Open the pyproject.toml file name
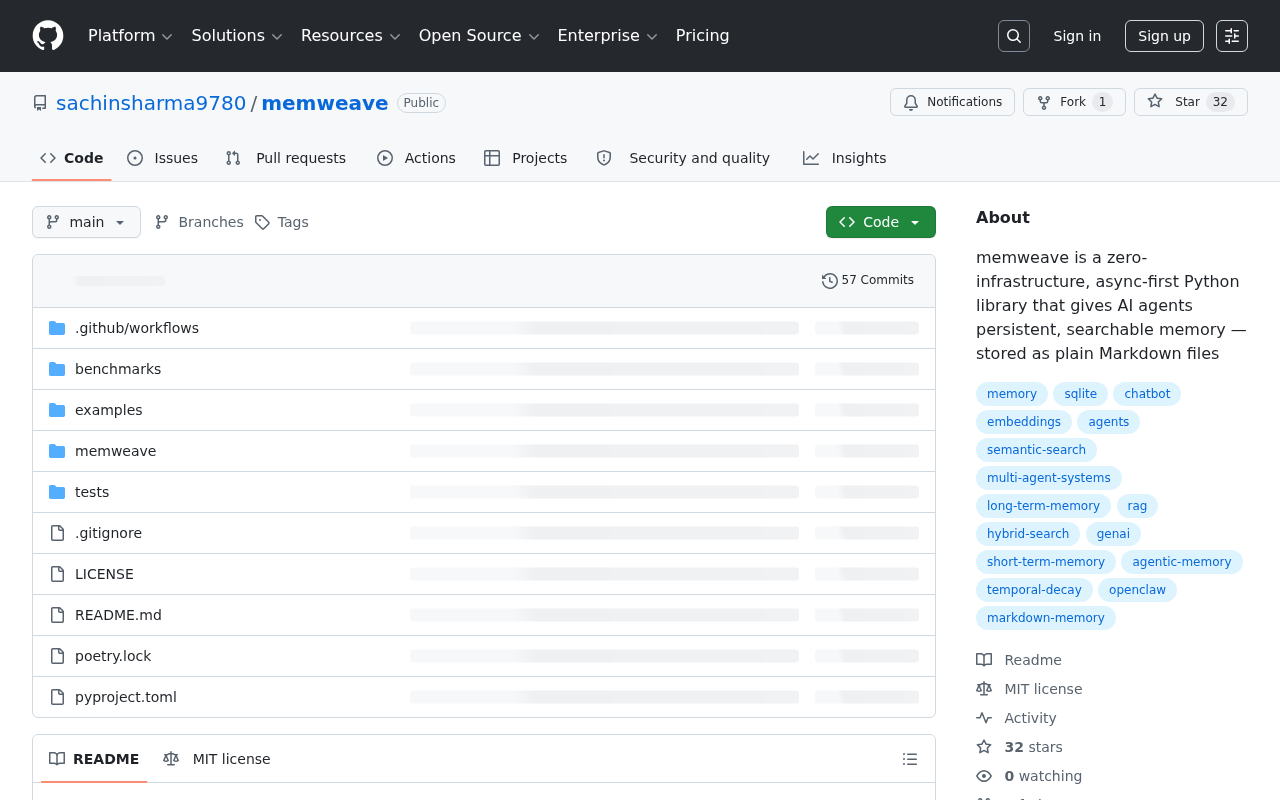Image resolution: width=1280 pixels, height=800 pixels. pos(126,697)
